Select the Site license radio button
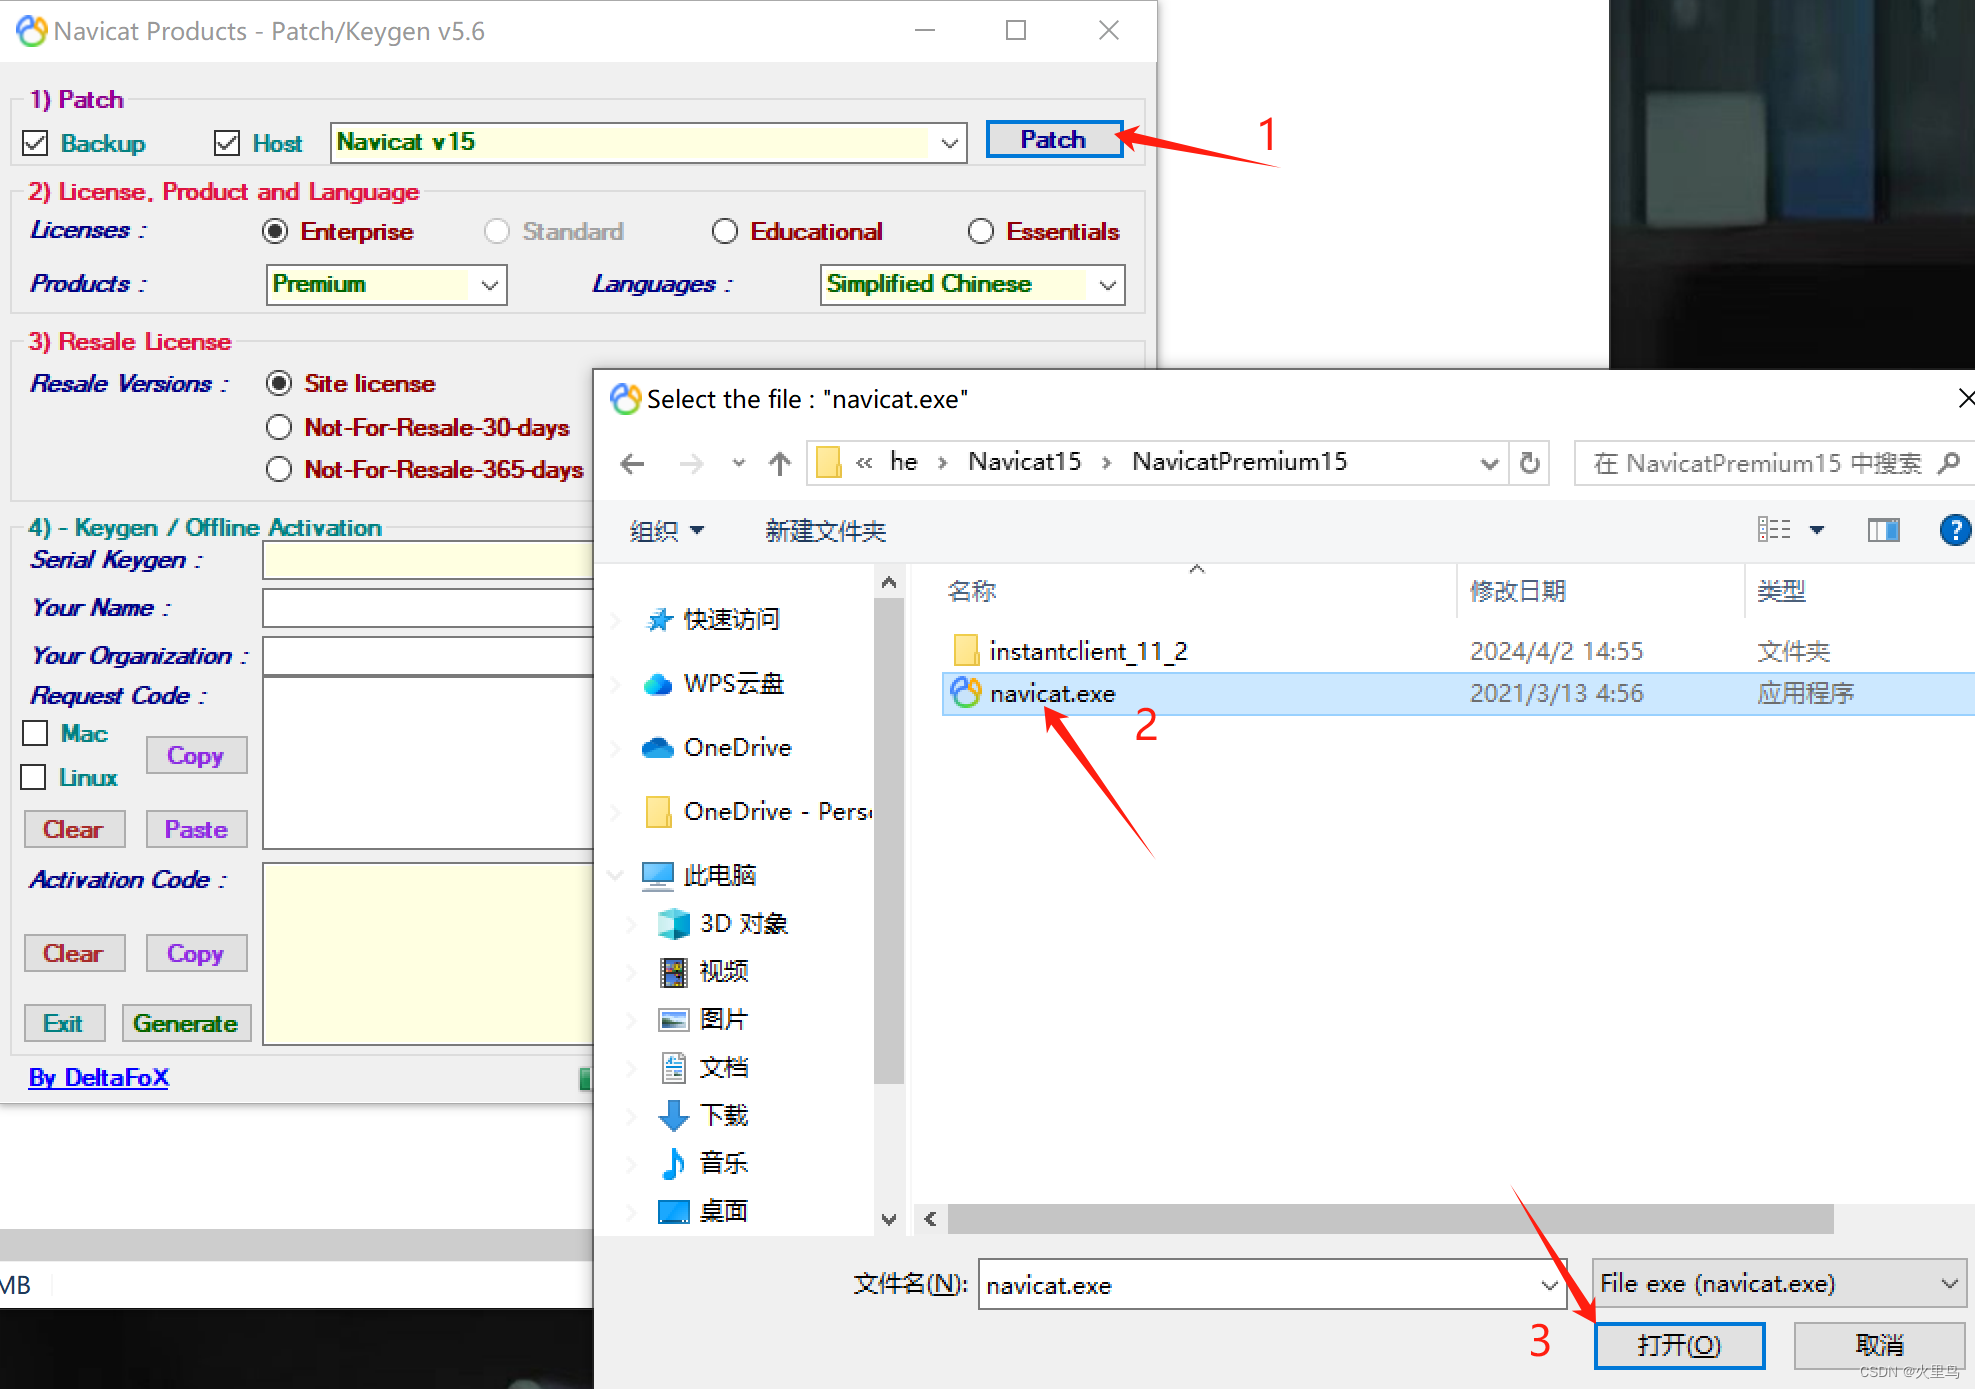 pyautogui.click(x=279, y=384)
